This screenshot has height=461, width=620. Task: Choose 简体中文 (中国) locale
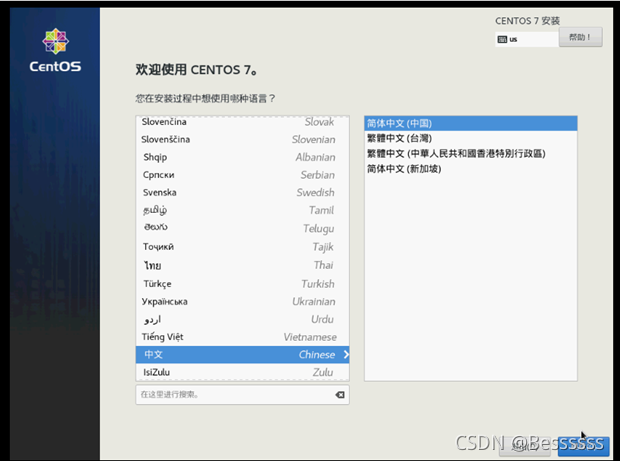click(471, 123)
